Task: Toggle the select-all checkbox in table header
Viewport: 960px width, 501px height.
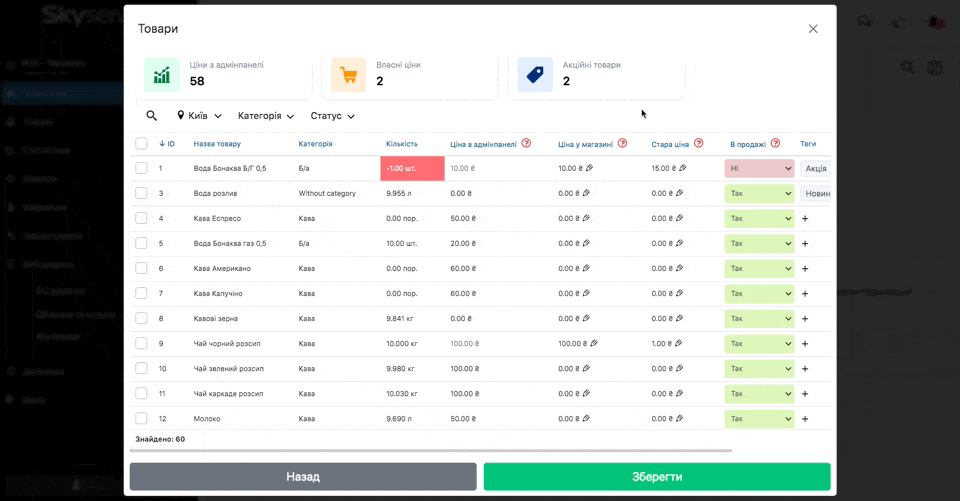Action: 141,144
